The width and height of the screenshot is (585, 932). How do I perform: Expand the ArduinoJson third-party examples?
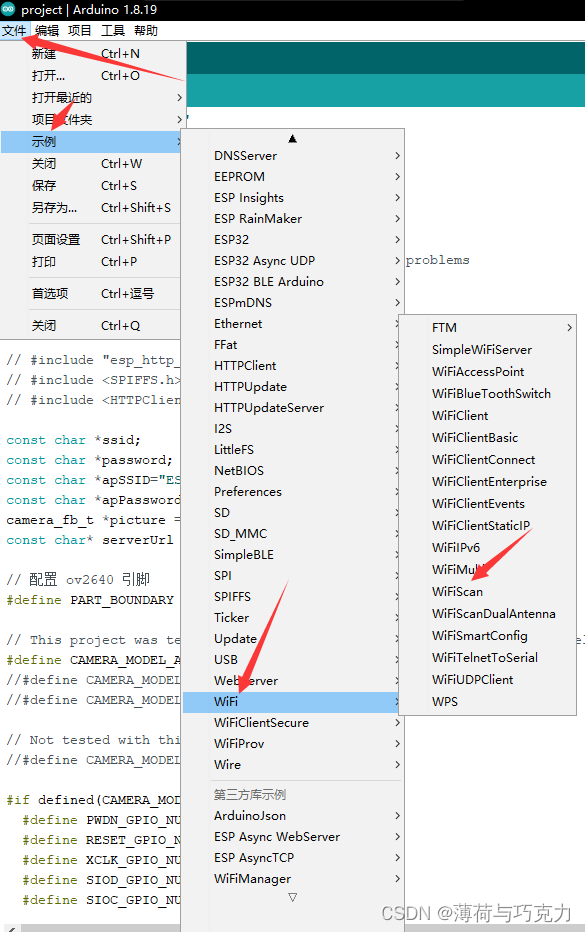tap(293, 816)
